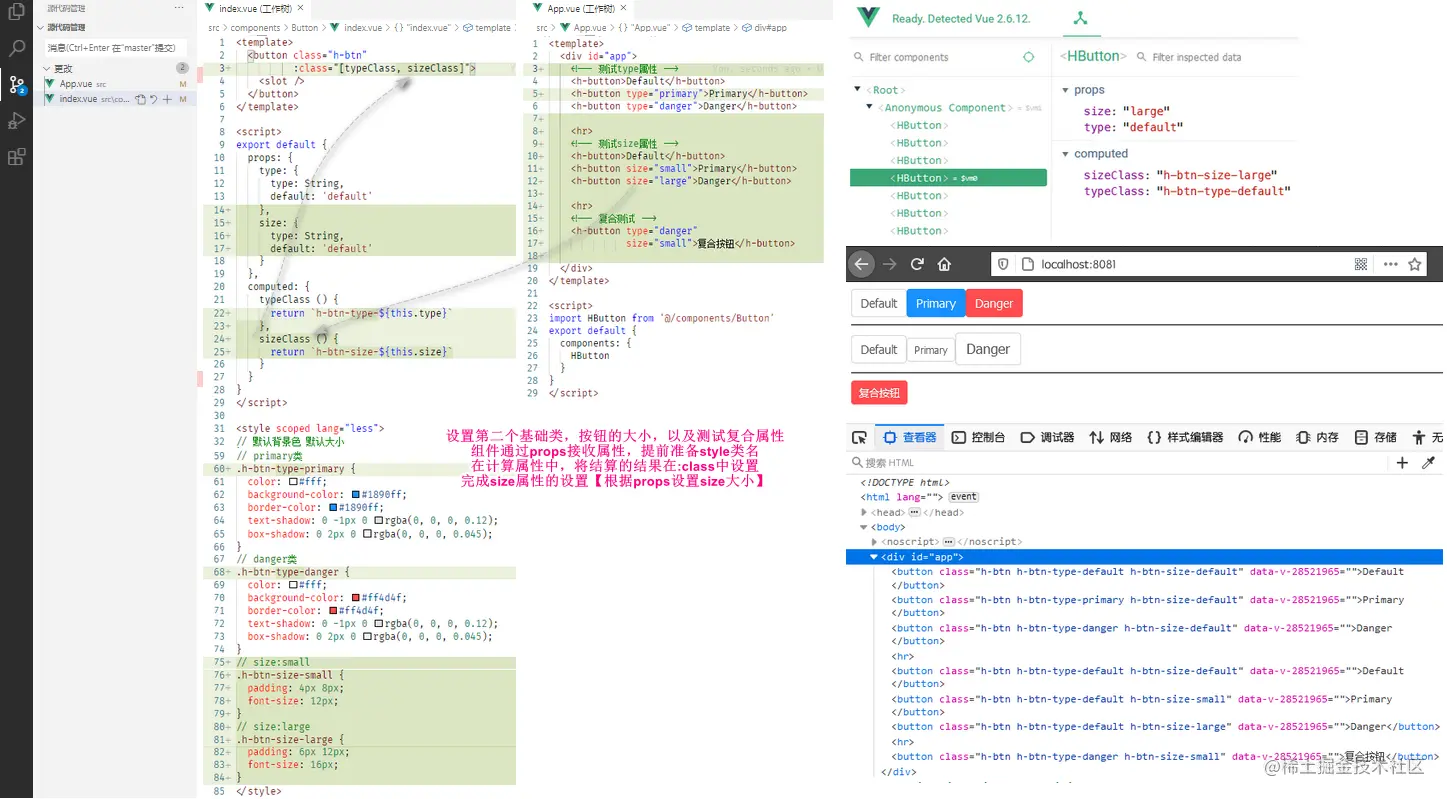Open the Source Control view with badge 2
This screenshot has height=799, width=1447.
(16, 84)
